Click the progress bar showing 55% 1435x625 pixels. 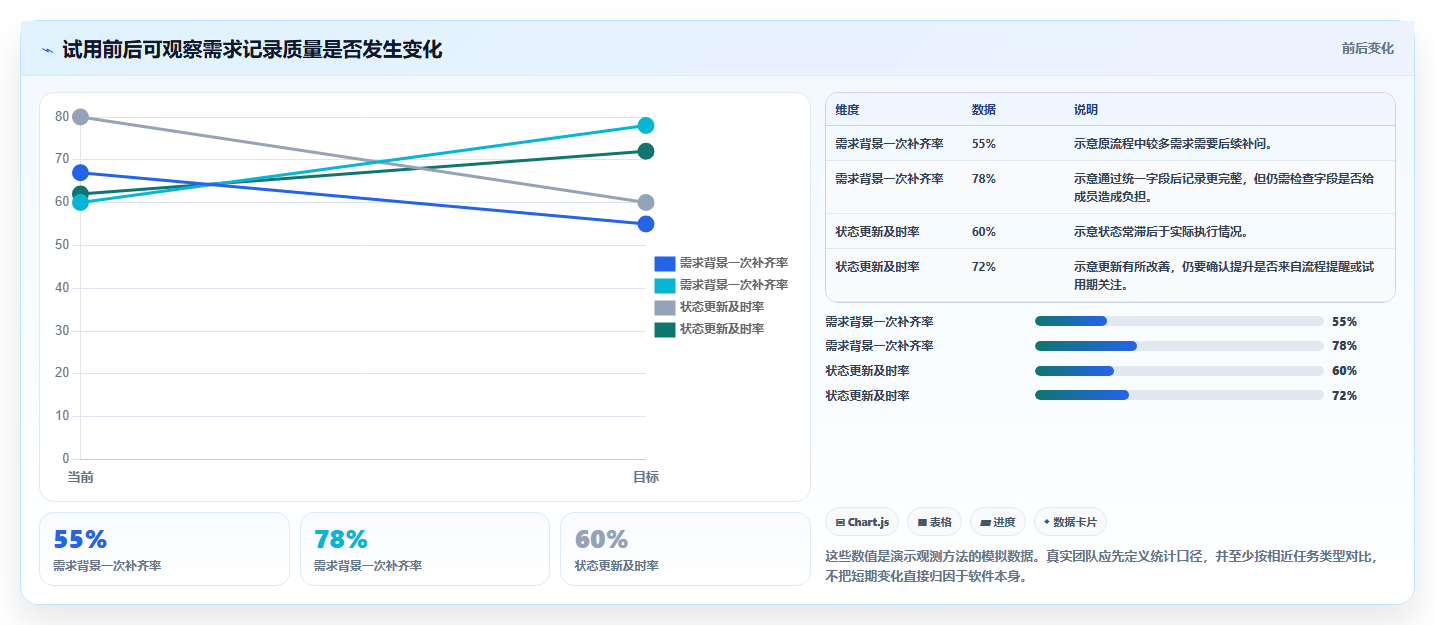coord(1179,321)
